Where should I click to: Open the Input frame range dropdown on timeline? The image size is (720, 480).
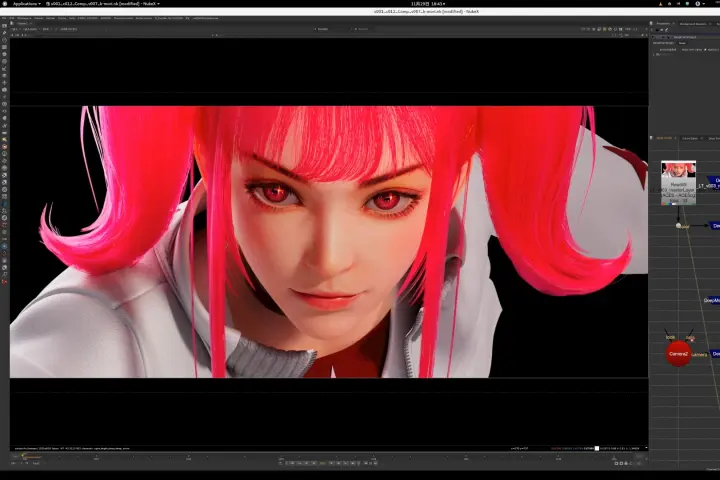36,463
